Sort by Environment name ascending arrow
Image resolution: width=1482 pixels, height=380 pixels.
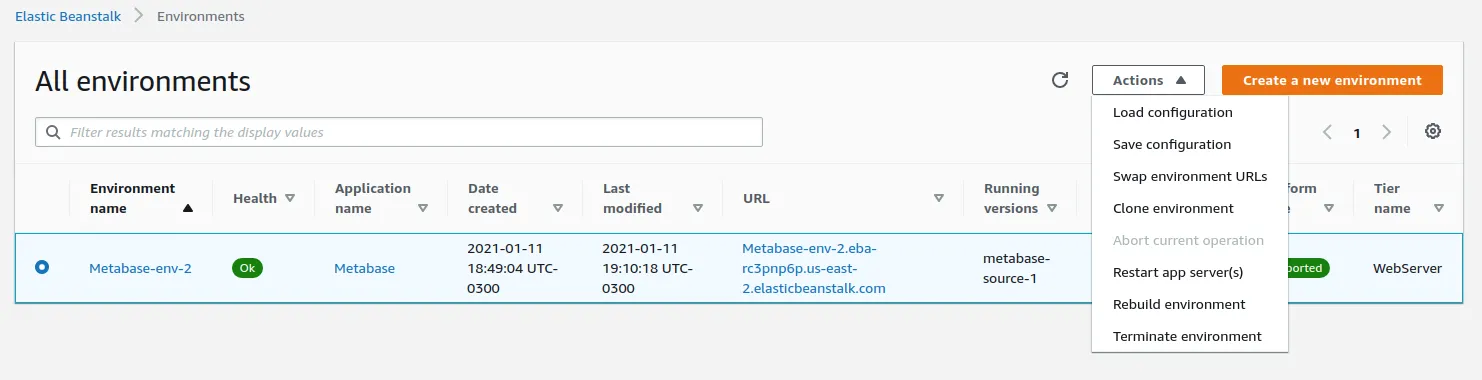pos(188,208)
